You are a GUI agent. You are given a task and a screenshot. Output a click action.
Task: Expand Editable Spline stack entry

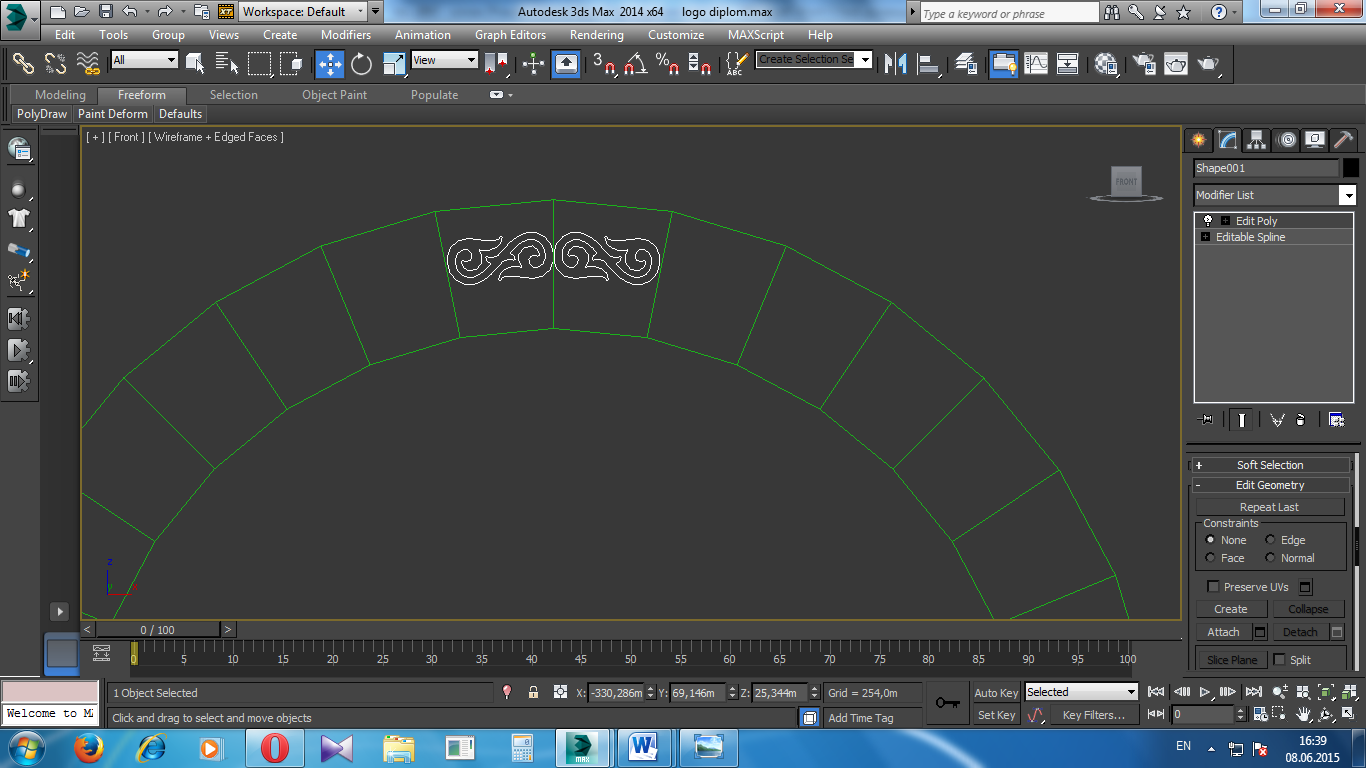pyautogui.click(x=1205, y=237)
